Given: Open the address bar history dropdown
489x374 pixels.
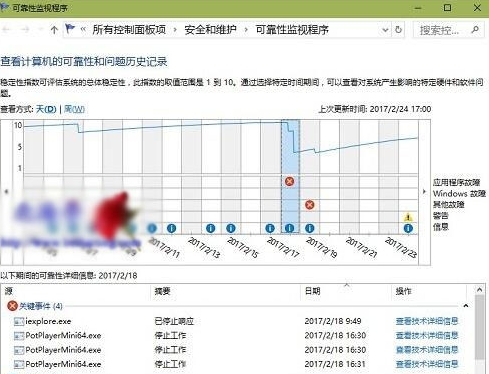Looking at the screenshot, I should pyautogui.click(x=385, y=30).
